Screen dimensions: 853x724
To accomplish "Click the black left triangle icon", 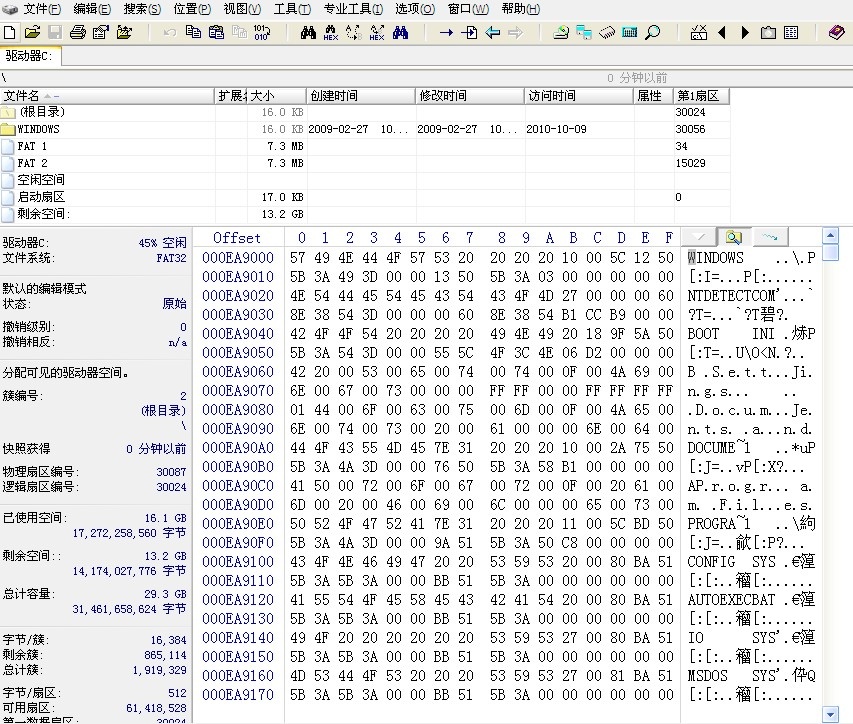I will (x=722, y=33).
